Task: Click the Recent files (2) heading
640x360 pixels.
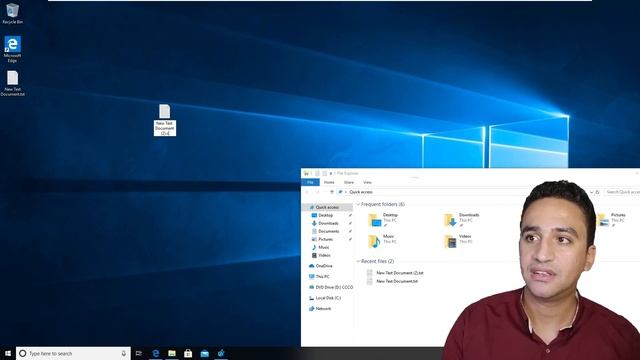Action: 378,261
